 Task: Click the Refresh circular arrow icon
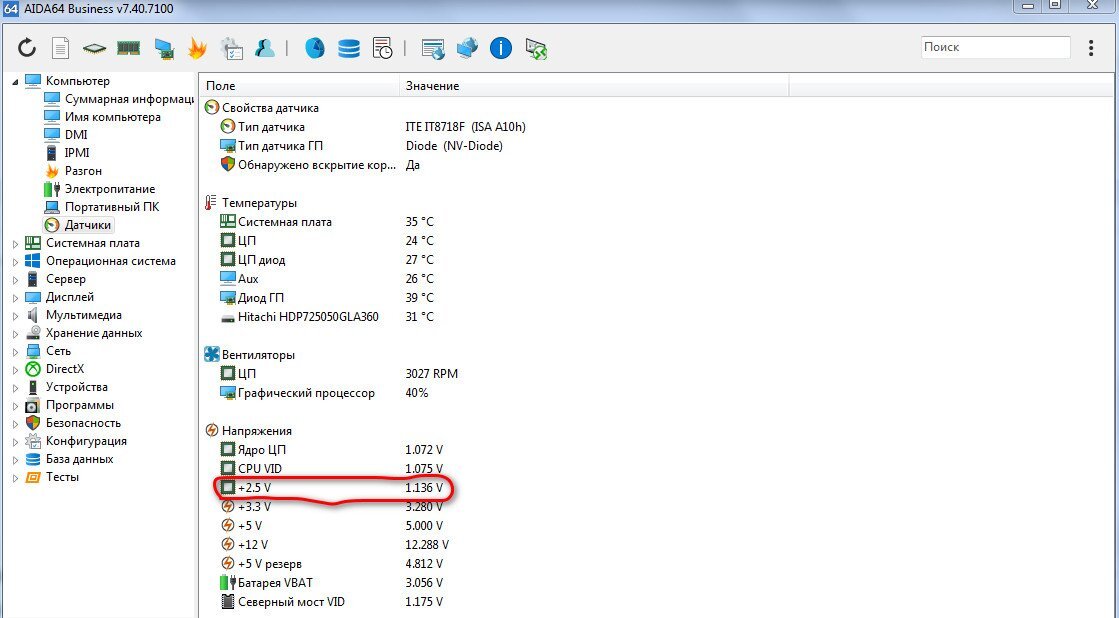[x=27, y=48]
